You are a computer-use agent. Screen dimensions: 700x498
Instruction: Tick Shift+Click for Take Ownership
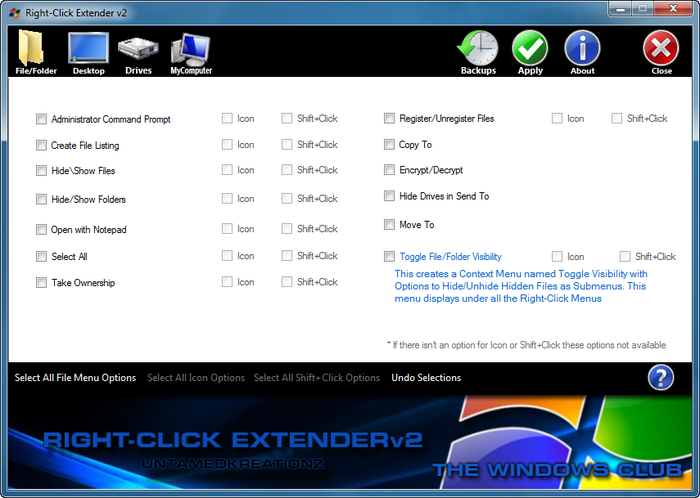point(287,282)
